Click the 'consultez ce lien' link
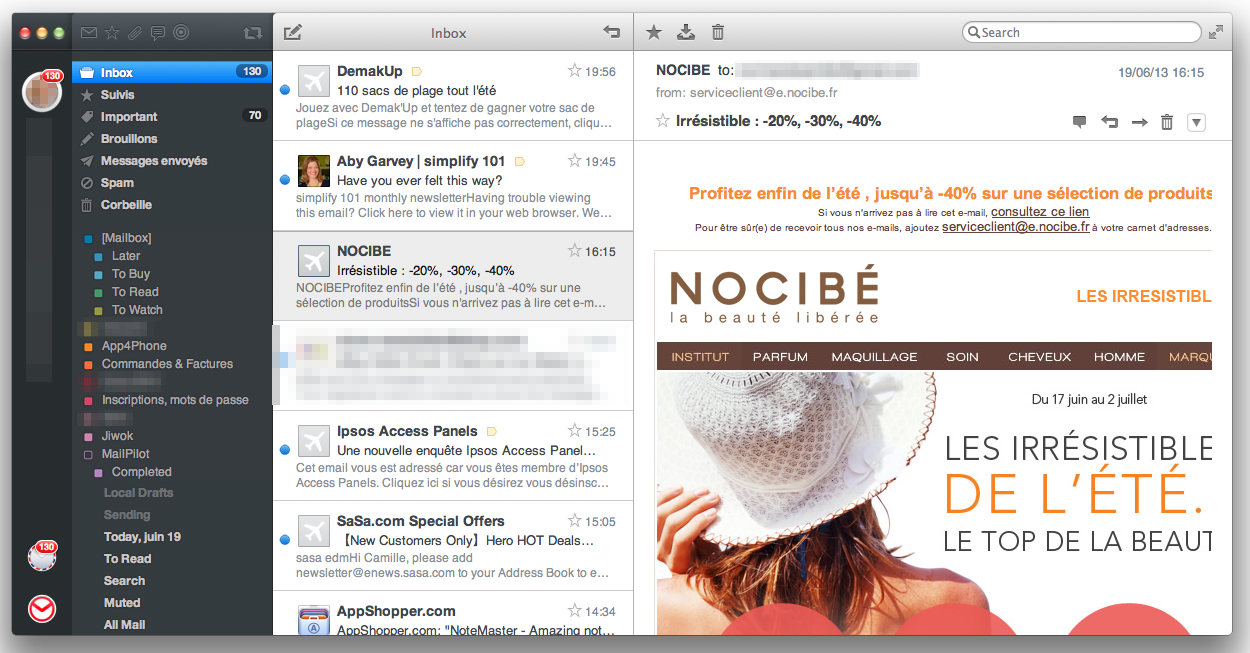 [x=1040, y=212]
